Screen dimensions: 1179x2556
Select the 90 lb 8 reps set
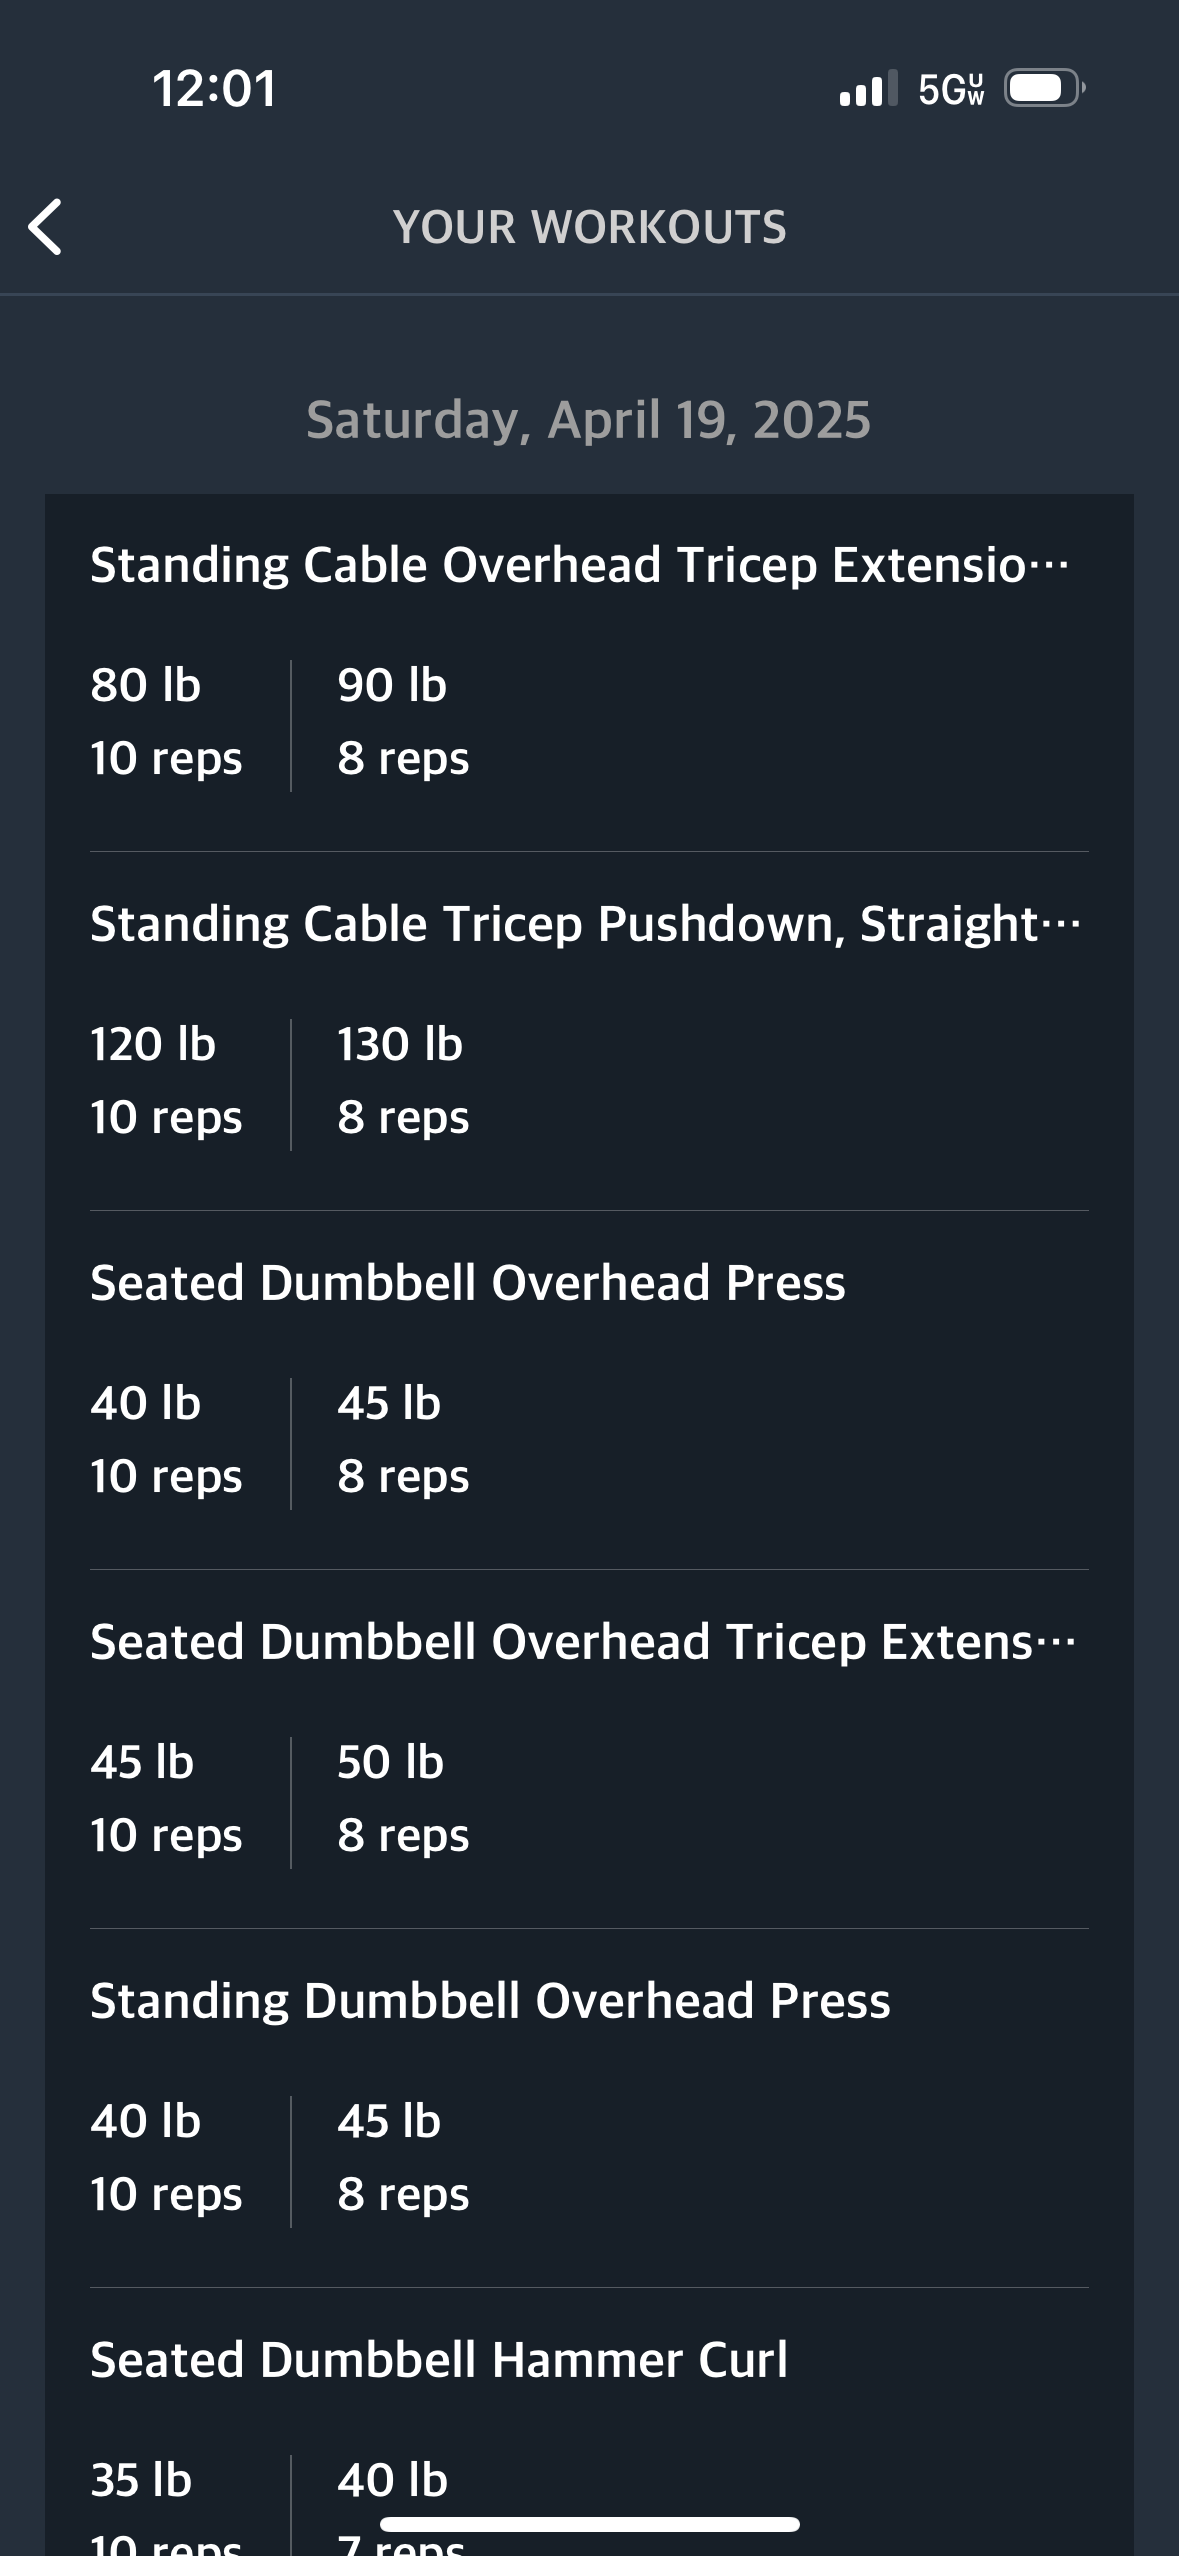pyautogui.click(x=403, y=722)
